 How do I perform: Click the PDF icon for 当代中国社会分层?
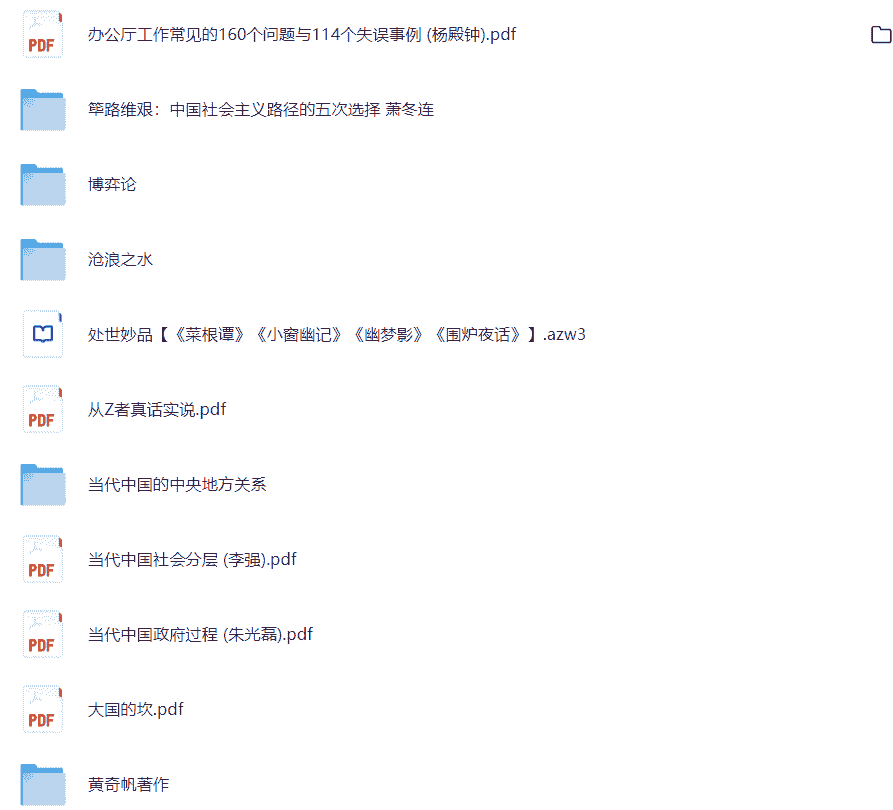point(43,559)
